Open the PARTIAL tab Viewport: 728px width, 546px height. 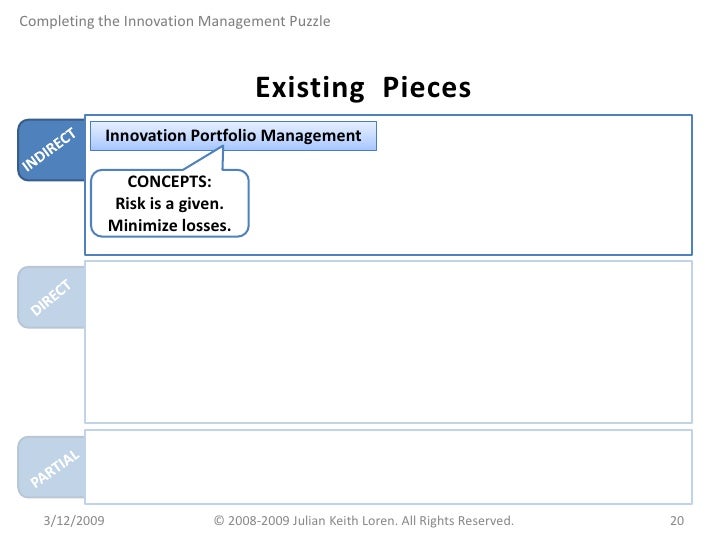point(52,468)
